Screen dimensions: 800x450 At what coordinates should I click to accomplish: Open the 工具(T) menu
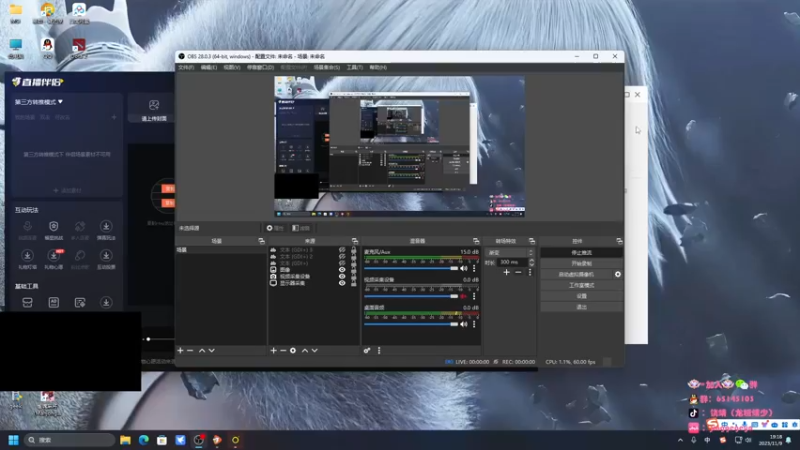point(355,67)
